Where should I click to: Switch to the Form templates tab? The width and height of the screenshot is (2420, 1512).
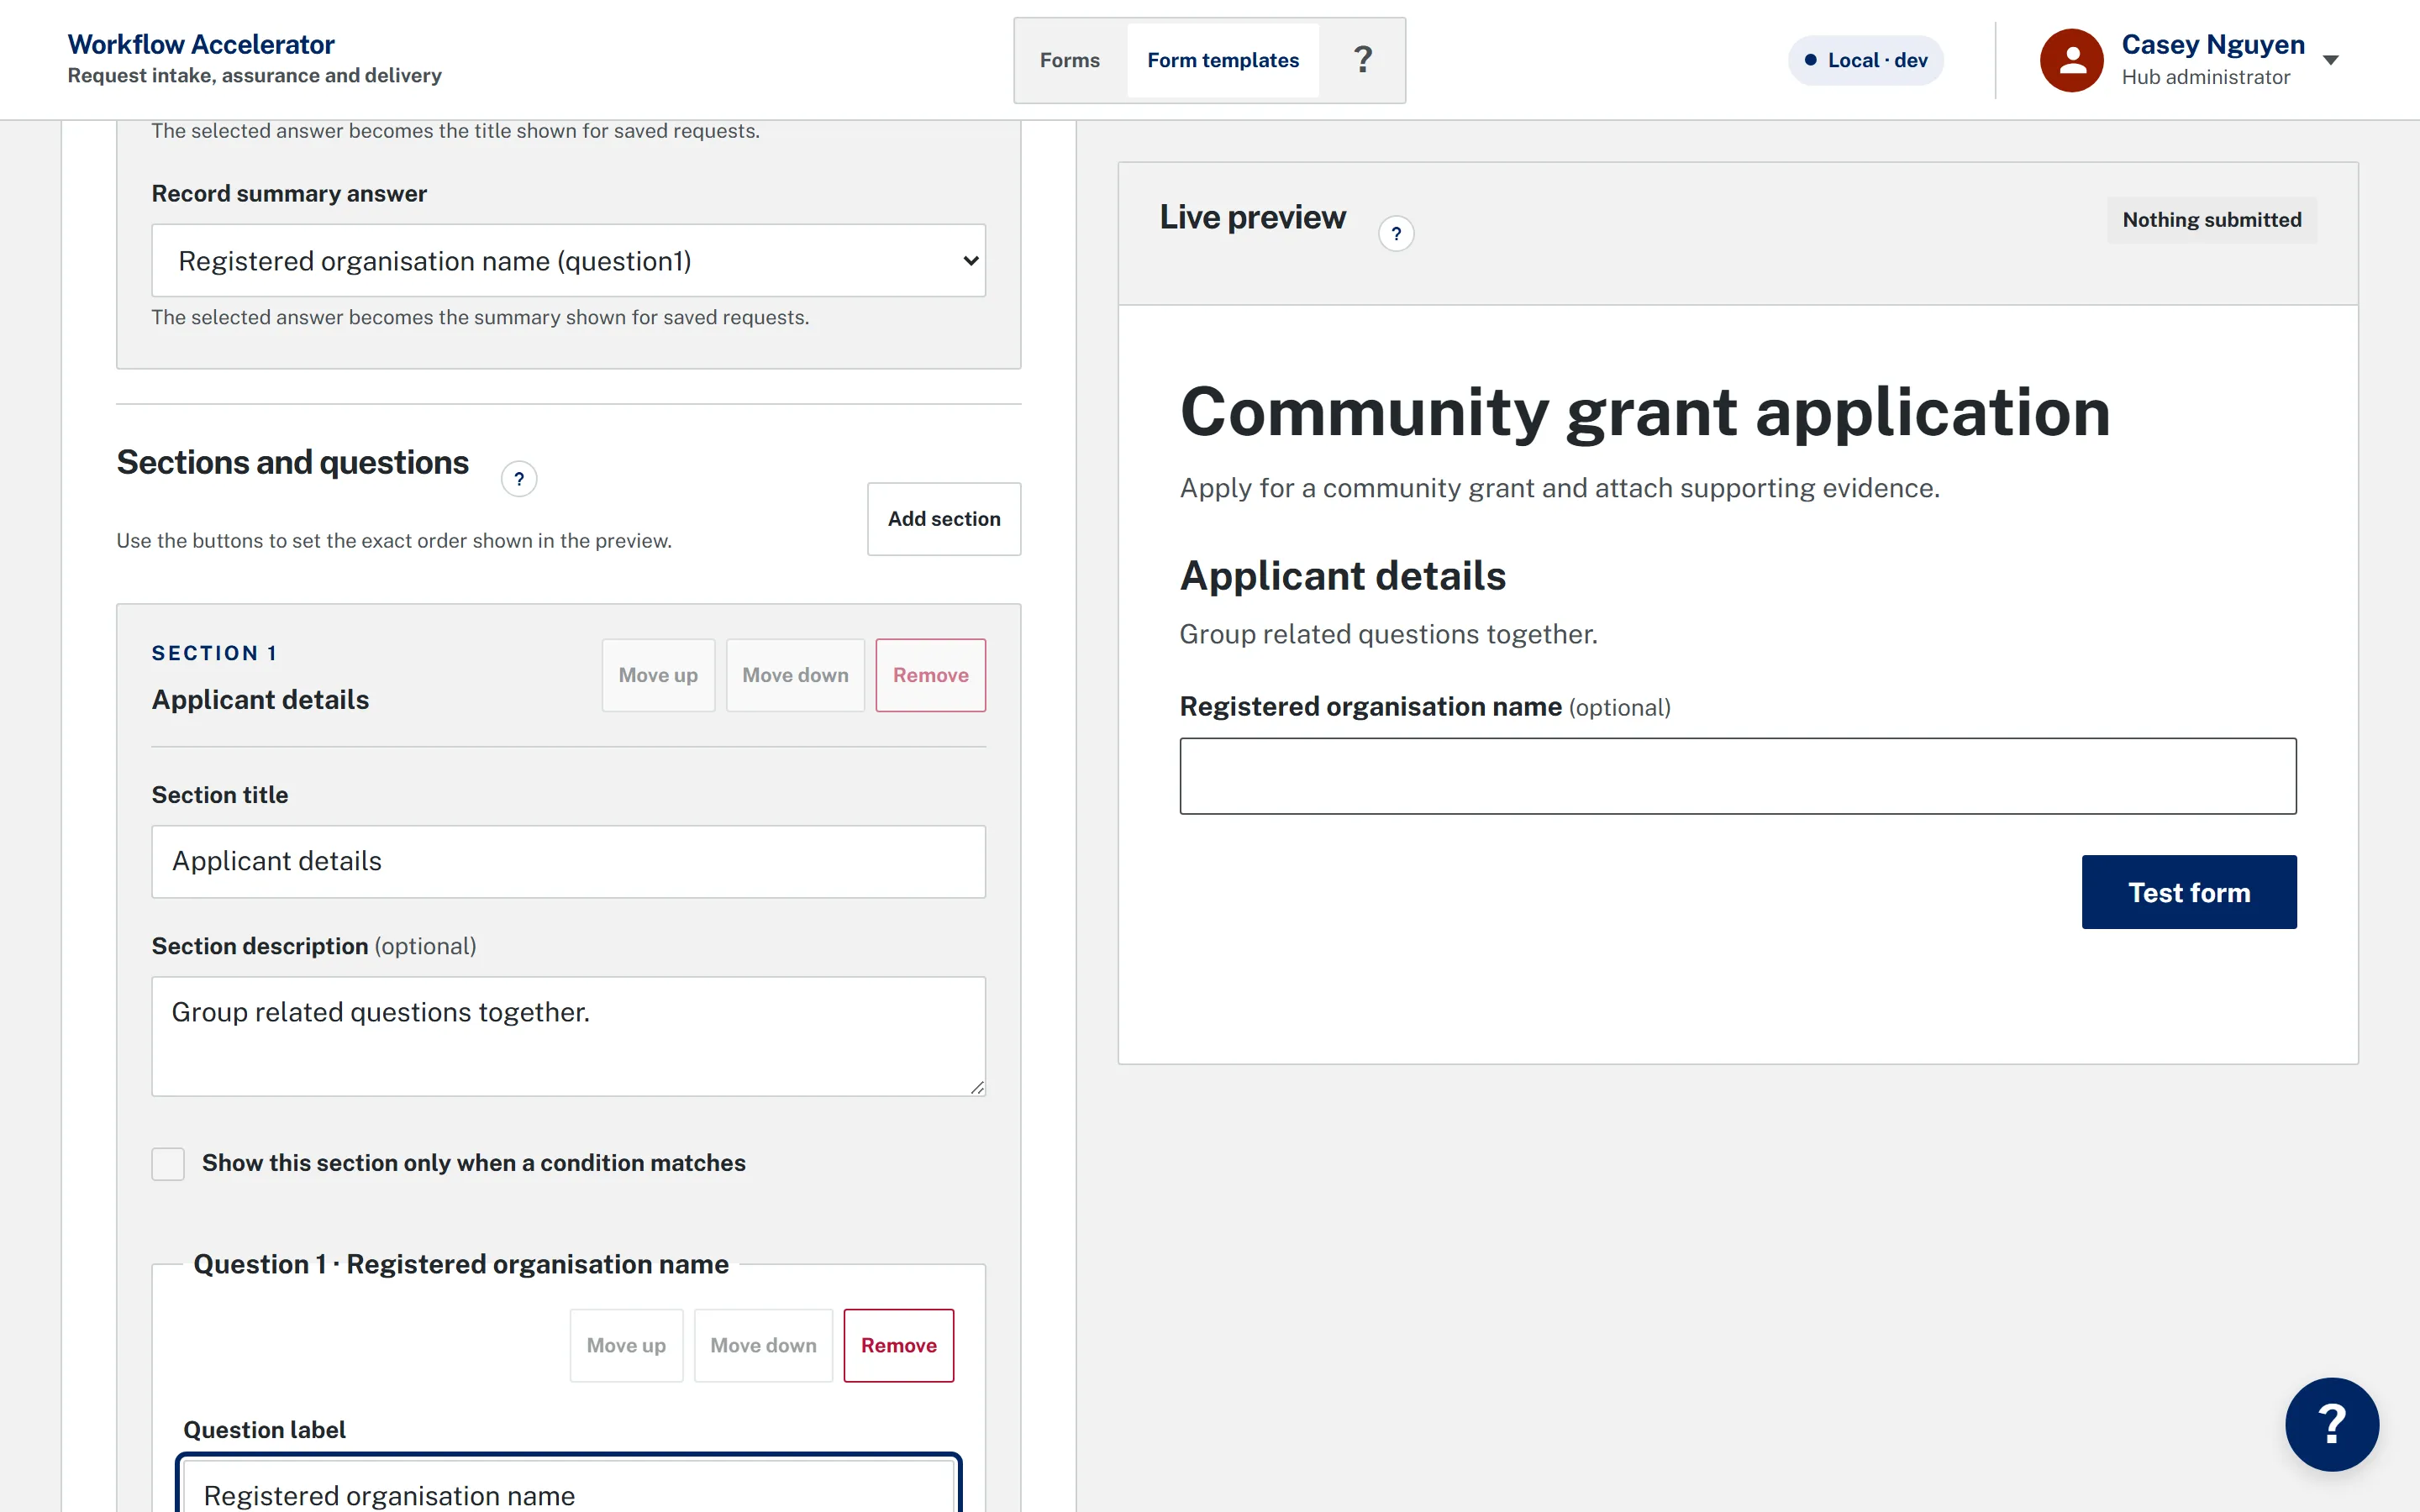coord(1222,60)
